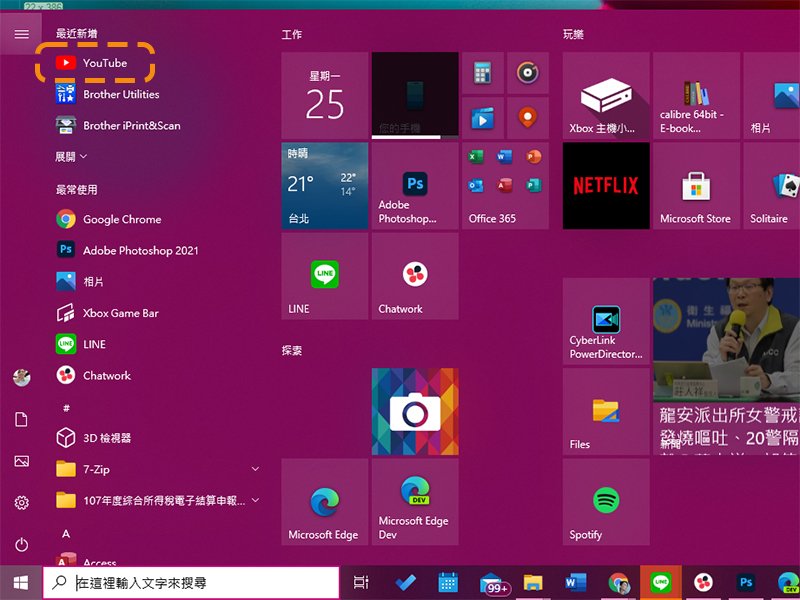This screenshot has width=800, height=600.
Task: Switch to Chatwork on the taskbar
Action: pos(704,583)
